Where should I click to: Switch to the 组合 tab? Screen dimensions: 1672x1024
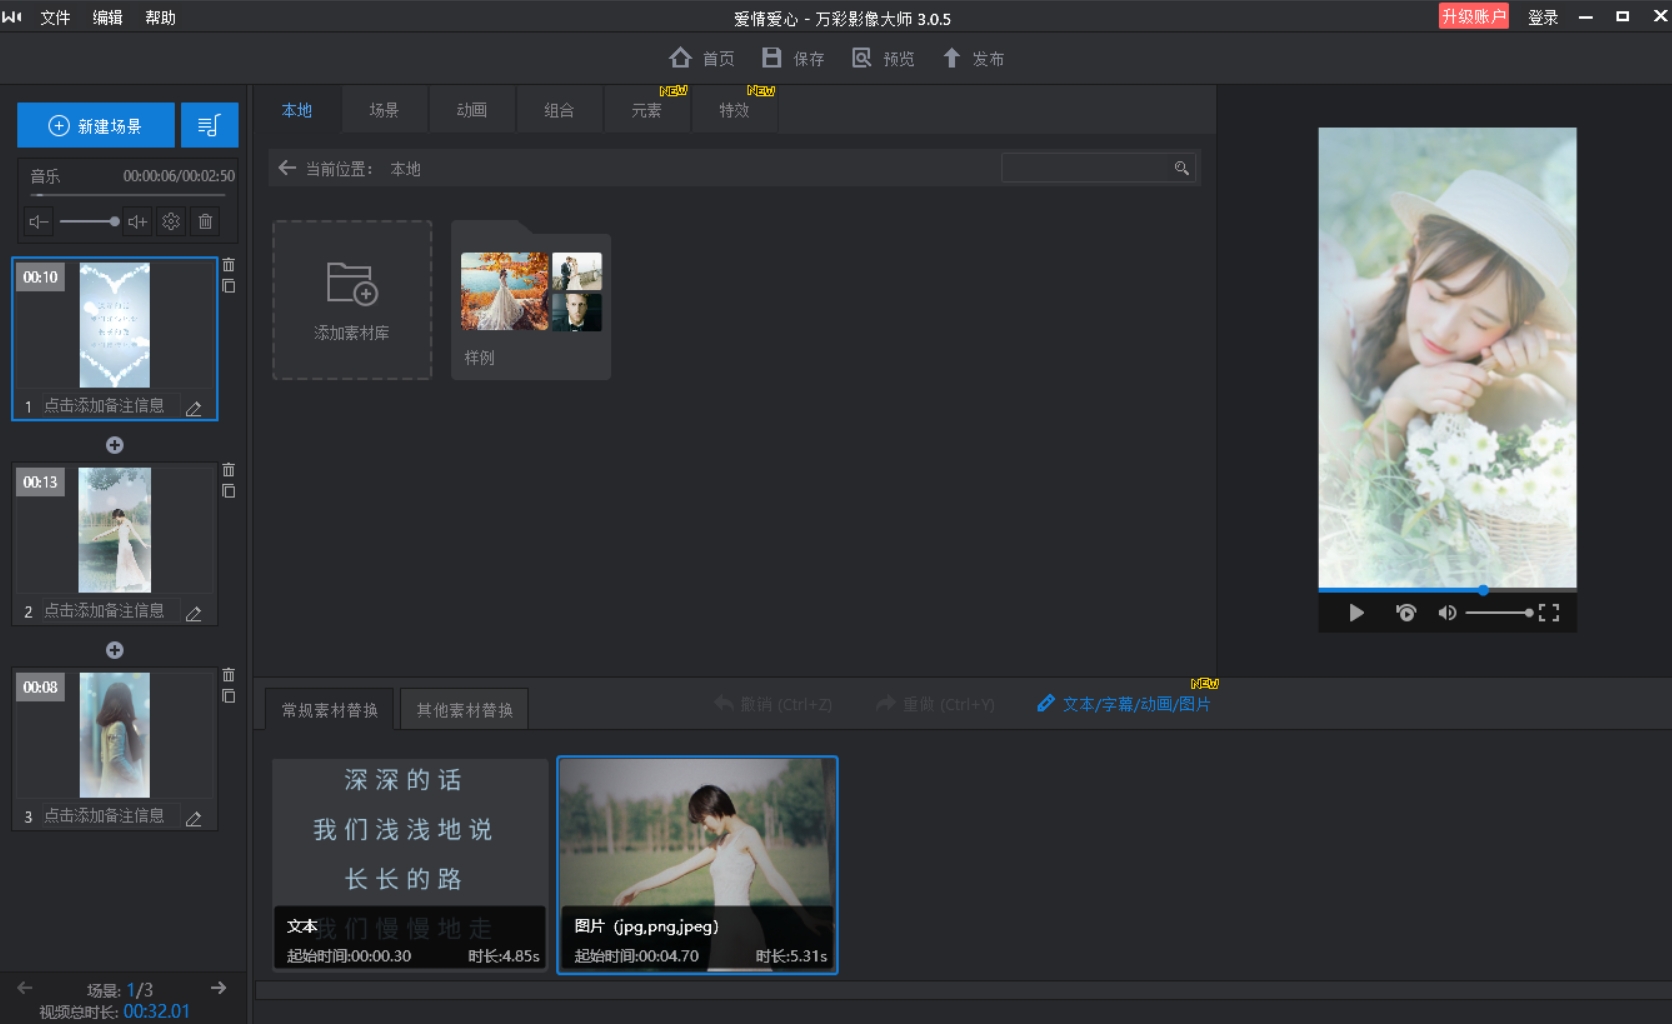(559, 110)
